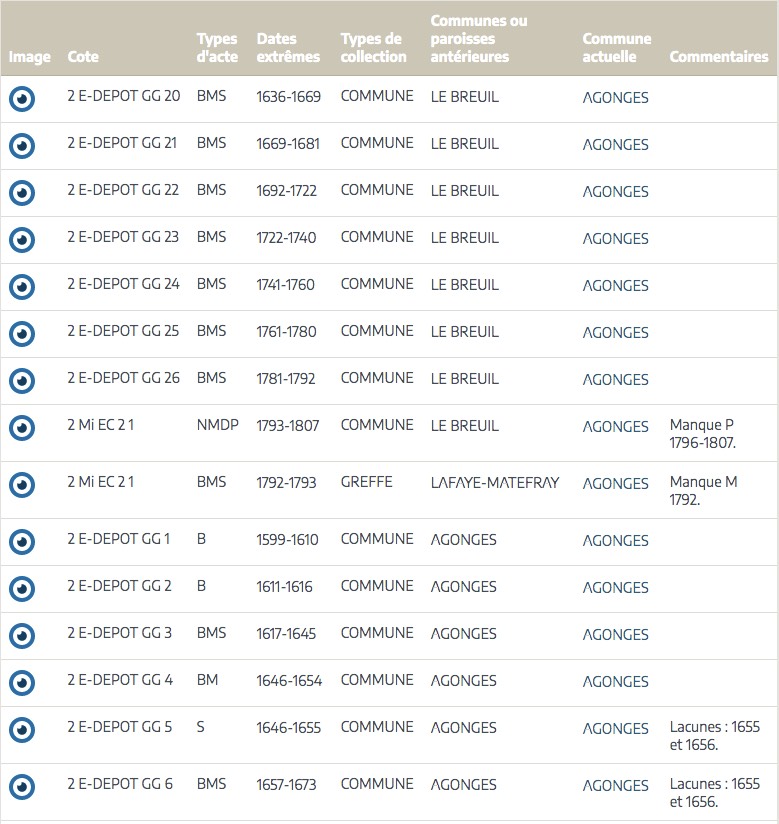View images for 2 E-DEPOT GG 22
This screenshot has height=824, width=779.
click(22, 193)
